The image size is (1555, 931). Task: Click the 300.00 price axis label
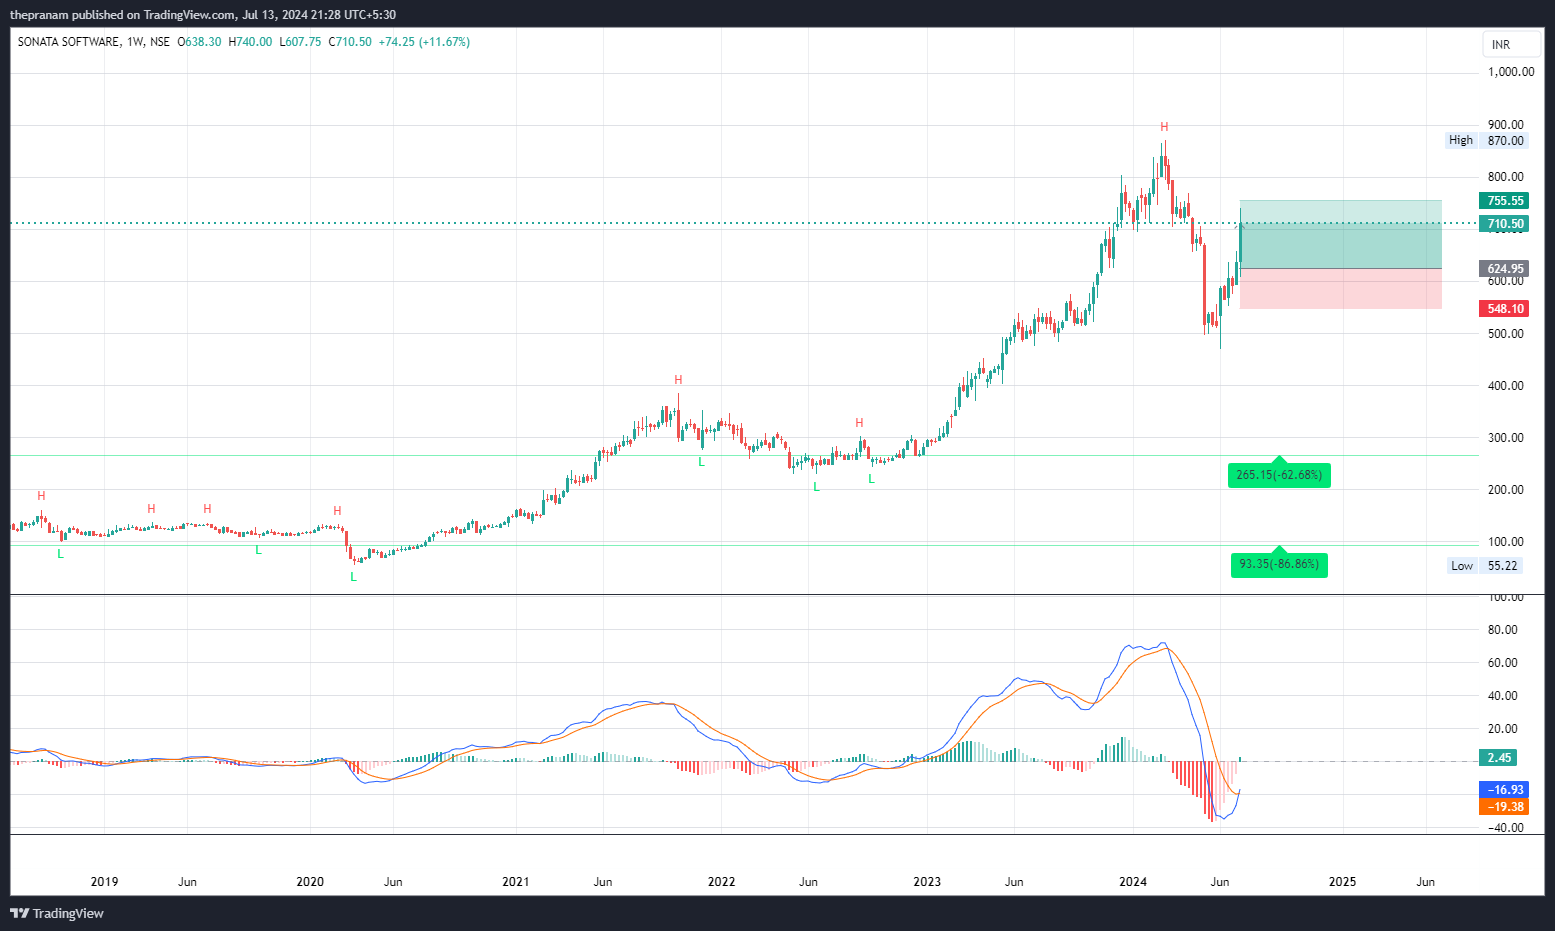pyautogui.click(x=1506, y=438)
